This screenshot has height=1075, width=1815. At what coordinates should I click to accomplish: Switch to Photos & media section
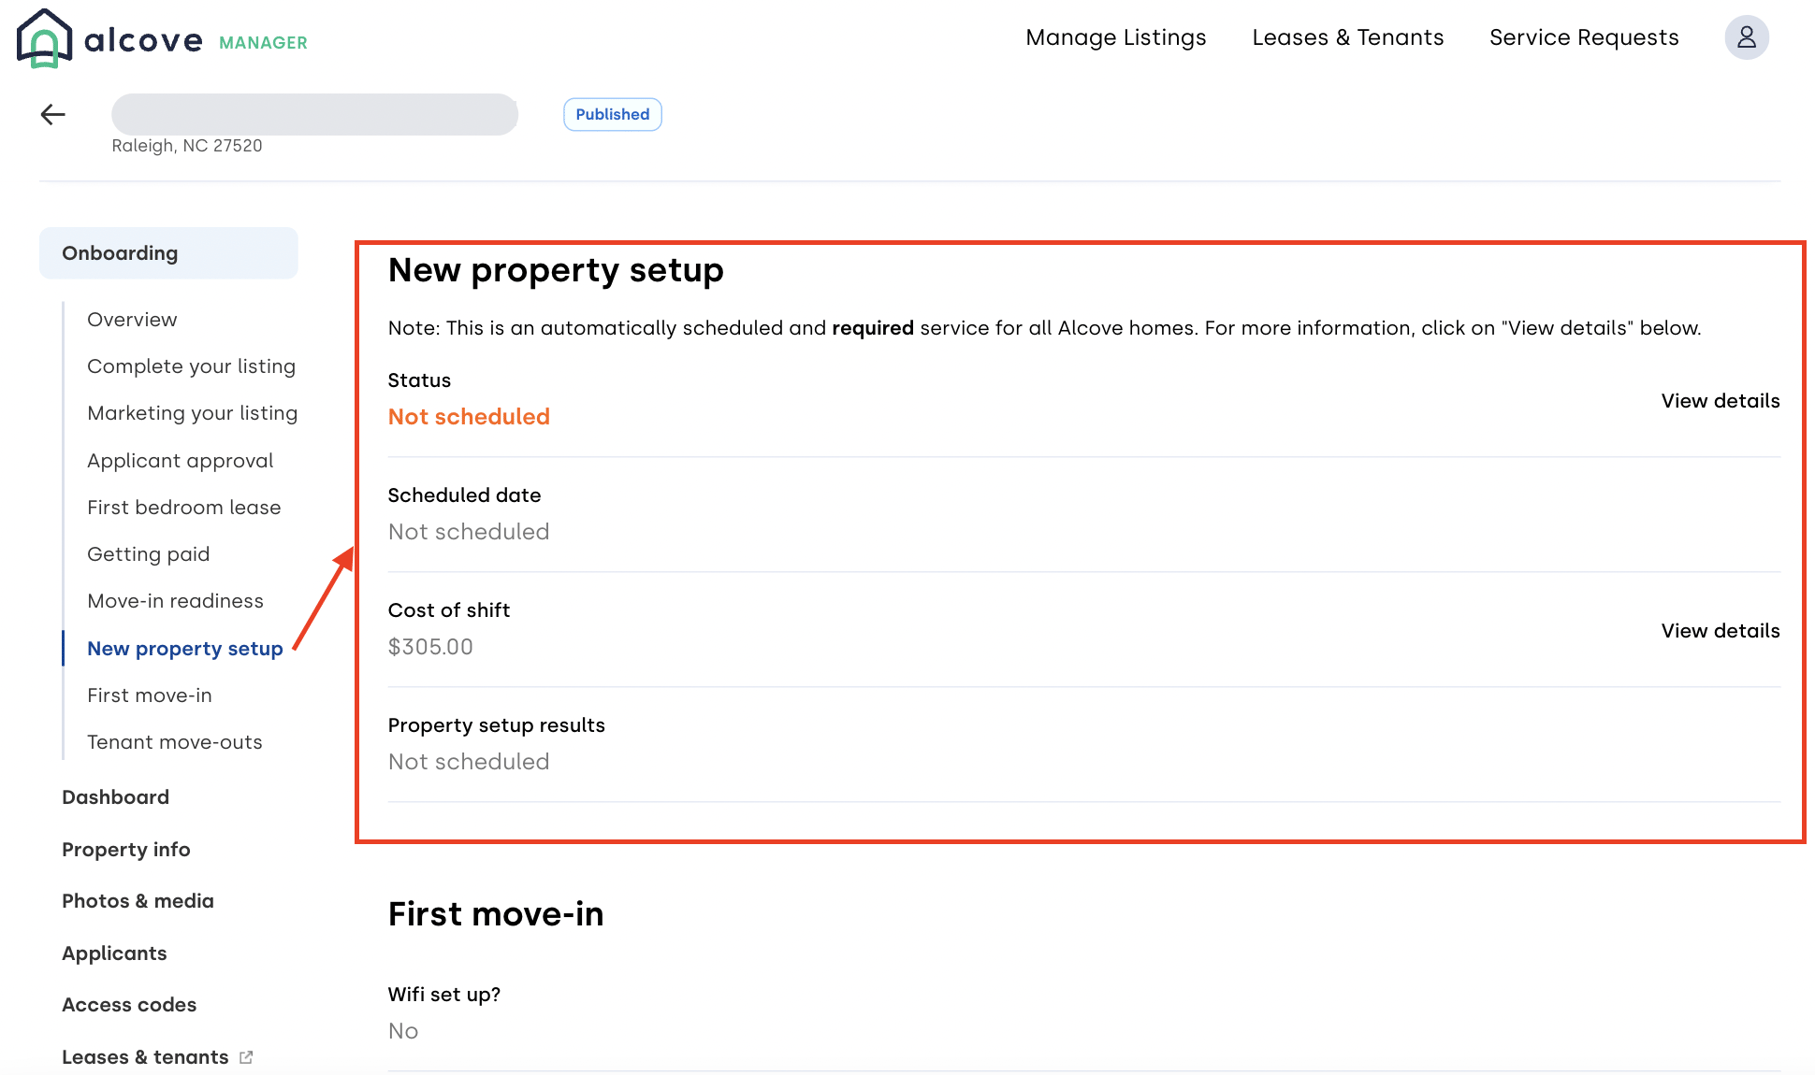[x=137, y=901]
